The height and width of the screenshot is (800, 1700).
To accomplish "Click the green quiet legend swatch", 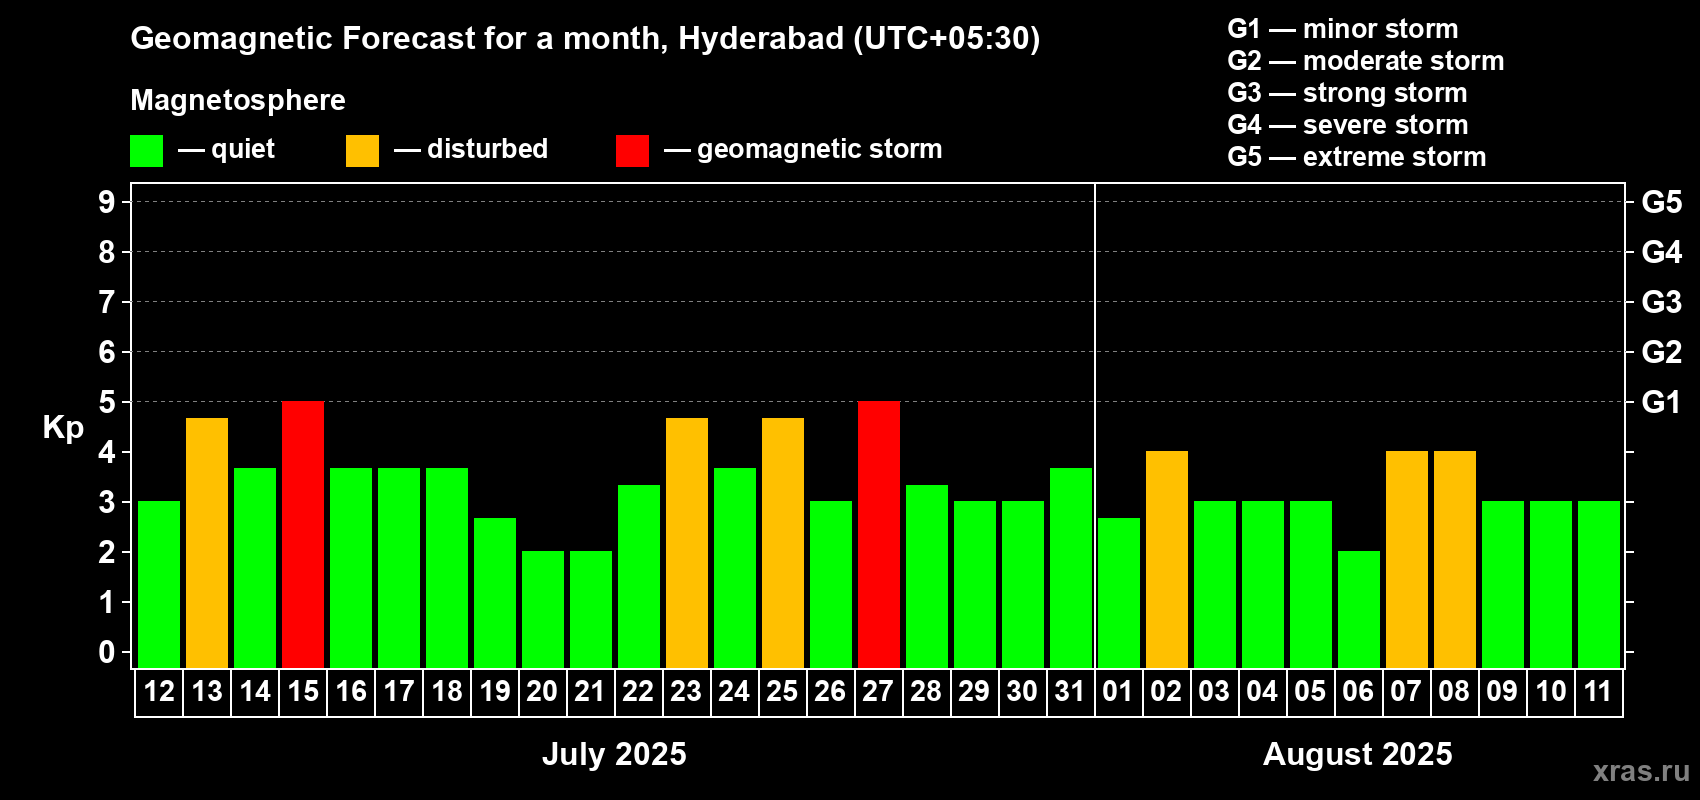I will click(x=146, y=151).
